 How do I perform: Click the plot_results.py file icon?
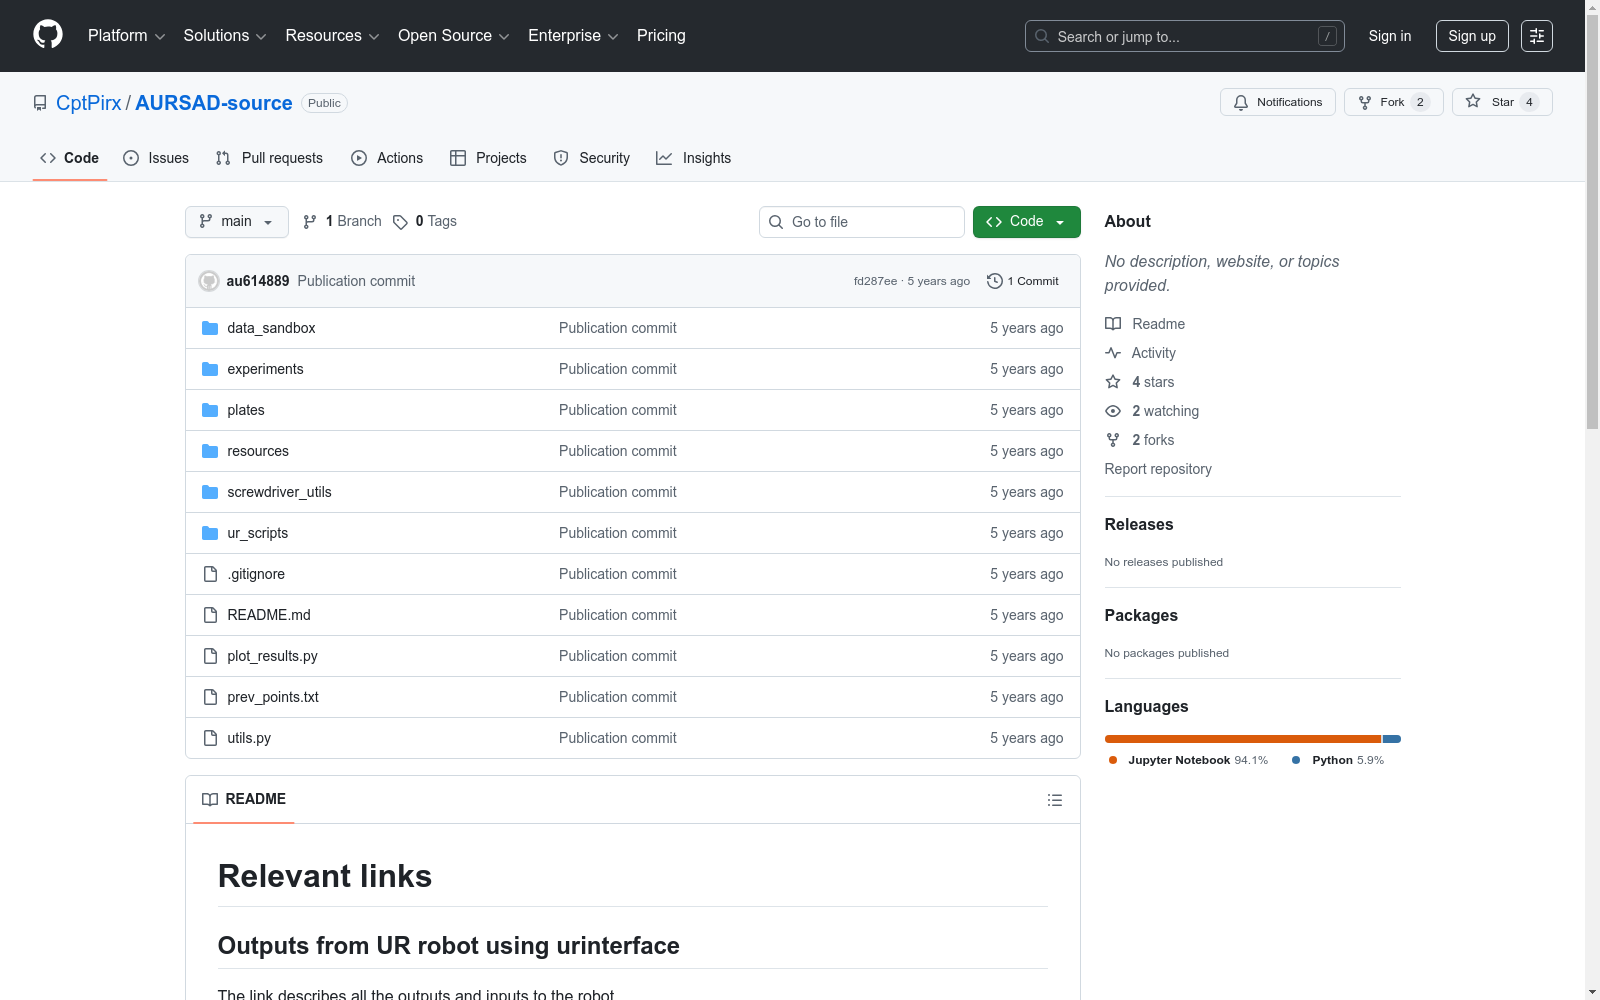[210, 656]
